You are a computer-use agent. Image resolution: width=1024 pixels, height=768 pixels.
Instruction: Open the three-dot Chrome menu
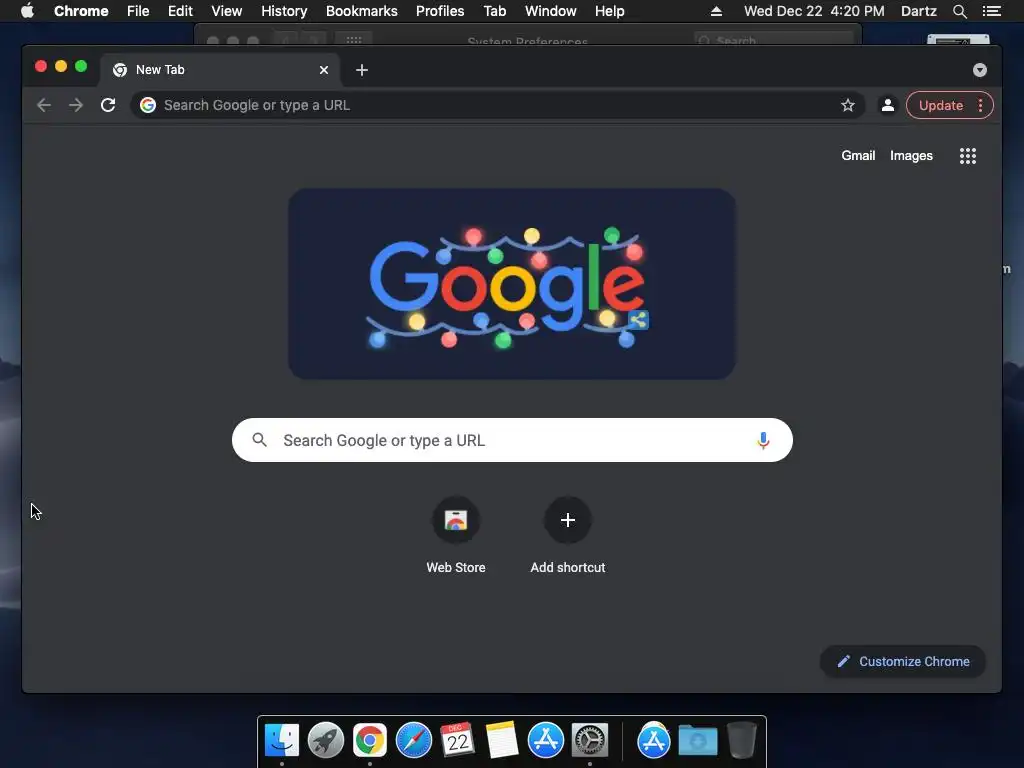[x=980, y=105]
